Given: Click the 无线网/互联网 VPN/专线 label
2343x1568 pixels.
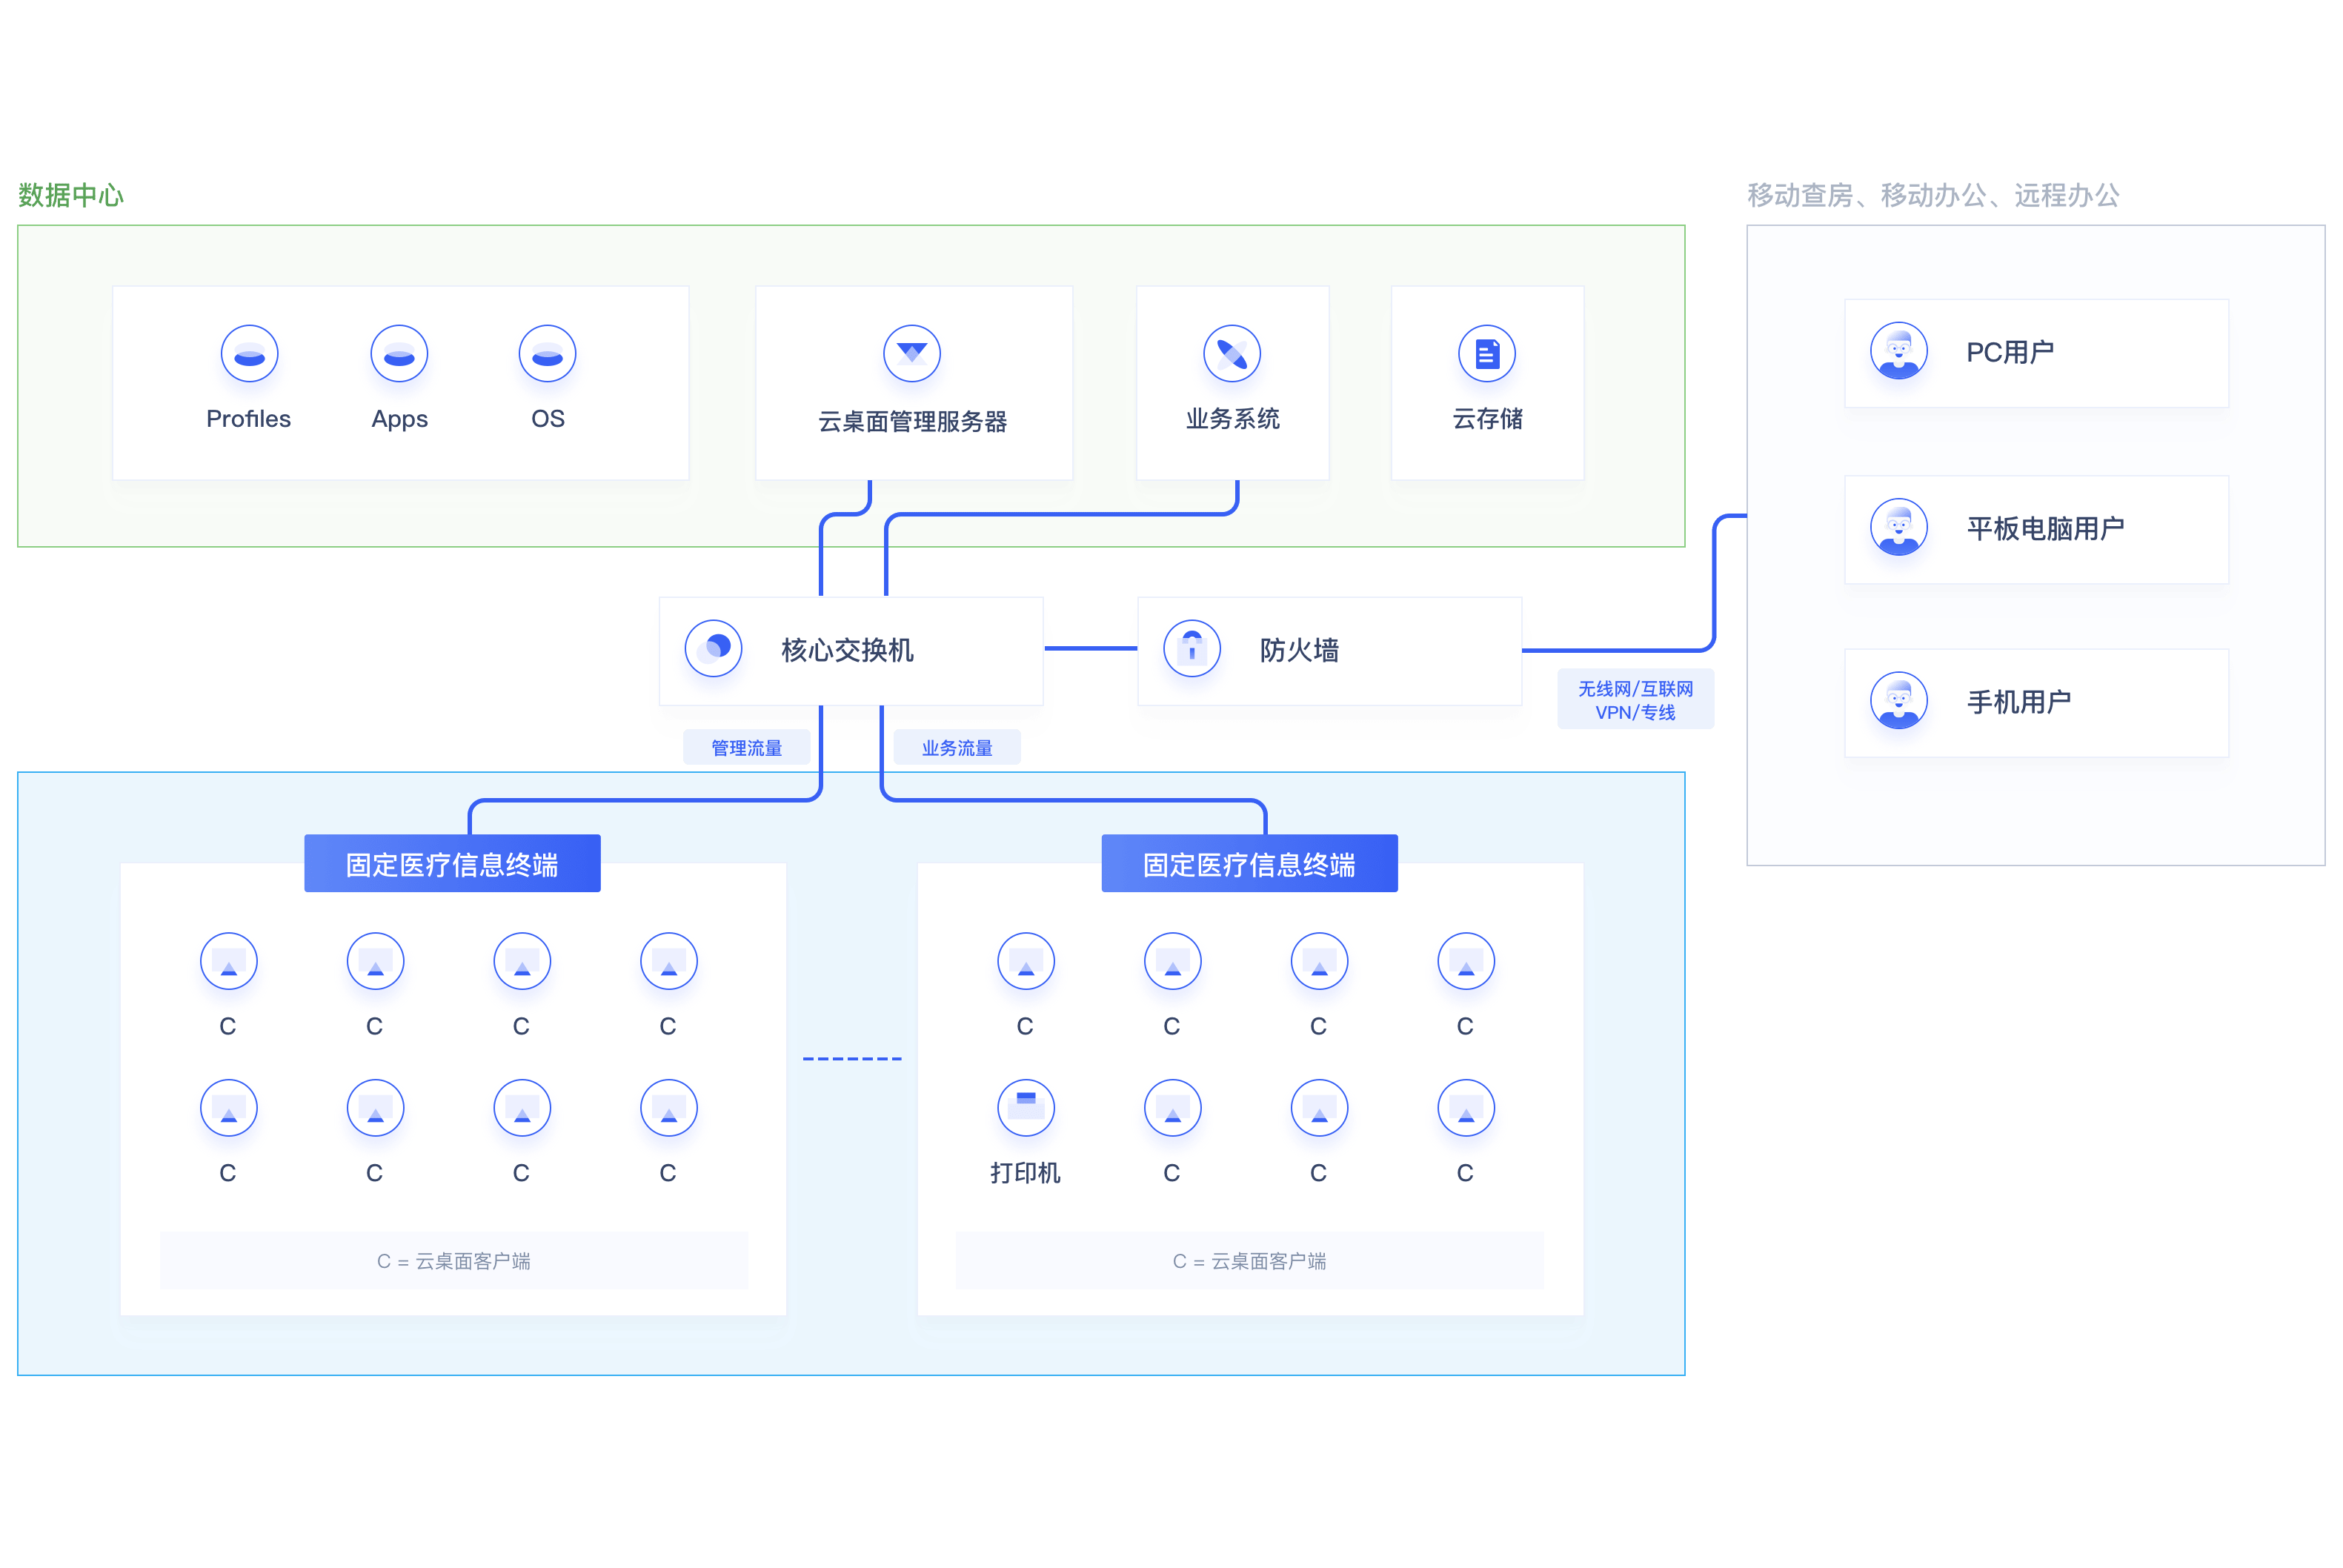Looking at the screenshot, I should tap(1635, 700).
